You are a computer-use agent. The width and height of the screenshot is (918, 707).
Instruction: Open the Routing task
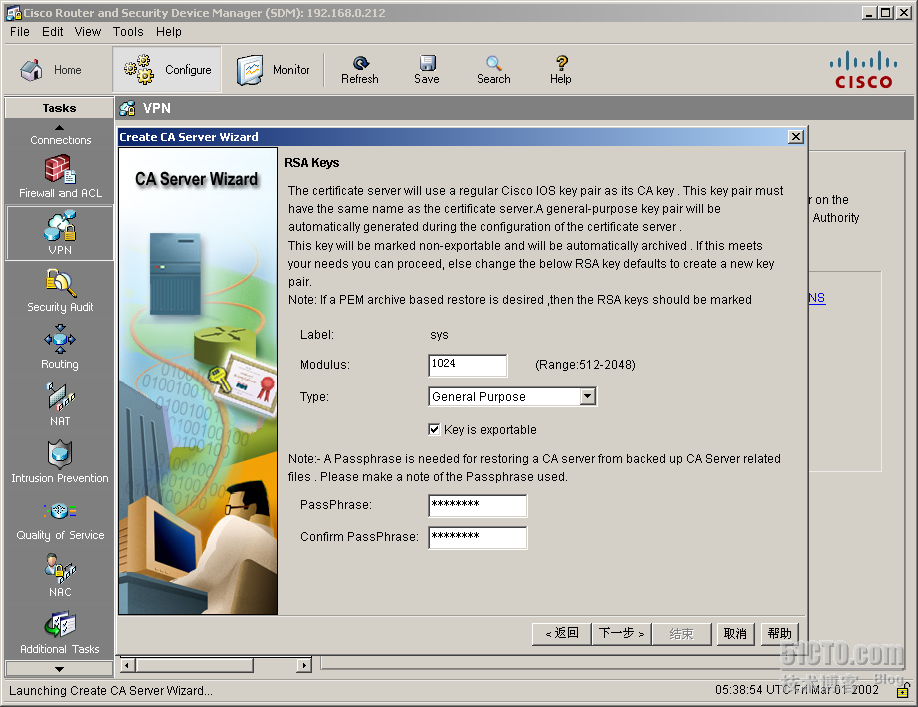(x=60, y=347)
